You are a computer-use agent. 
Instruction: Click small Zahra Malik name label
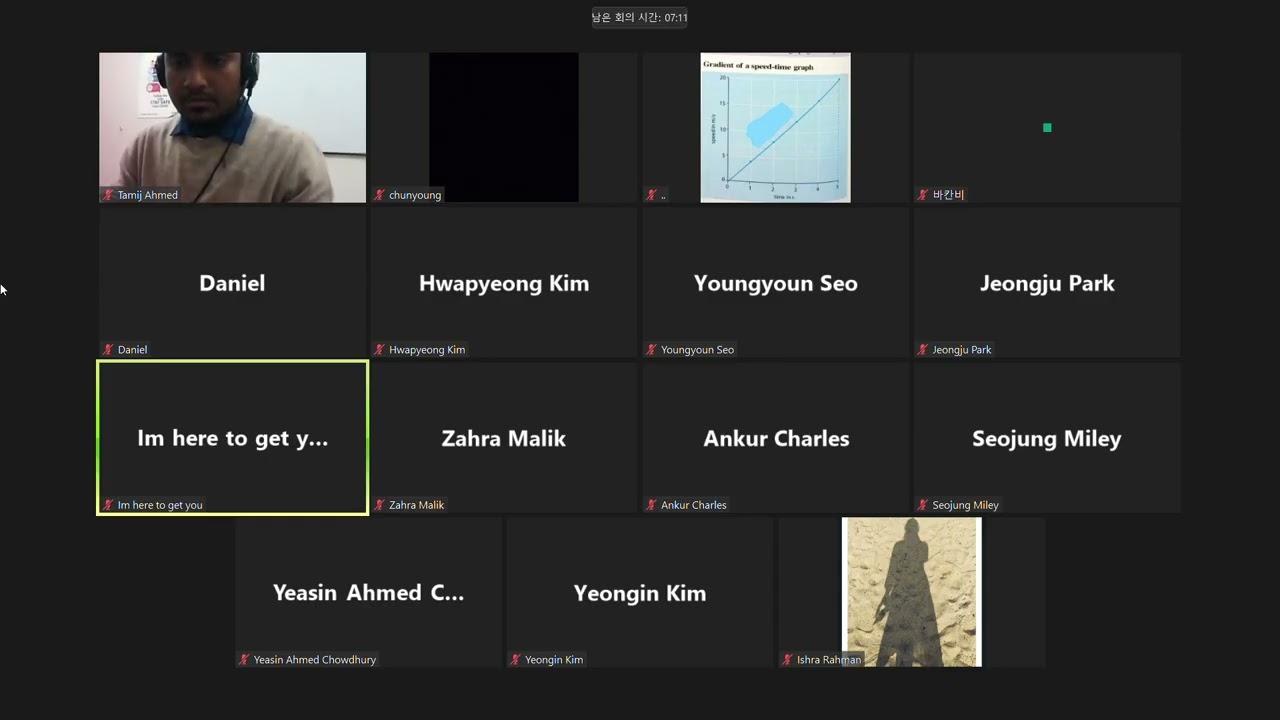pos(416,505)
